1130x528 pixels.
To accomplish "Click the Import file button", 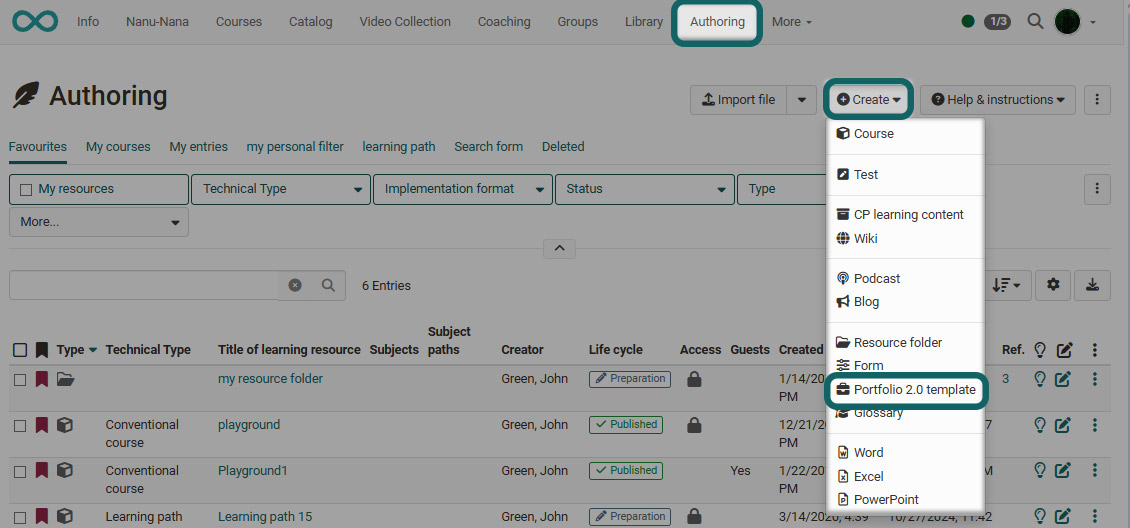I will point(738,100).
